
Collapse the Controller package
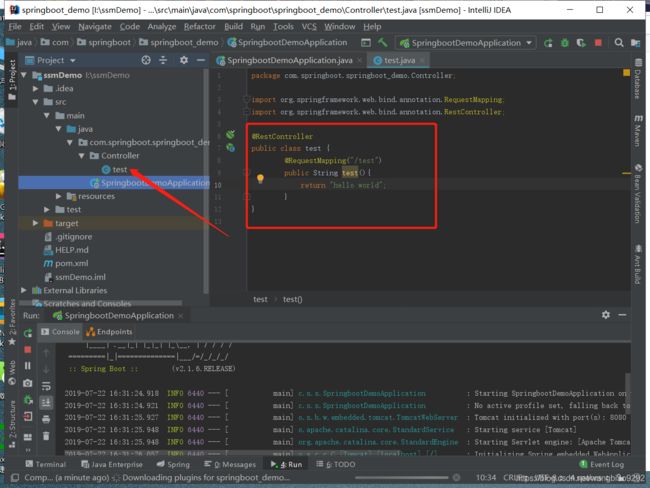[x=82, y=156]
